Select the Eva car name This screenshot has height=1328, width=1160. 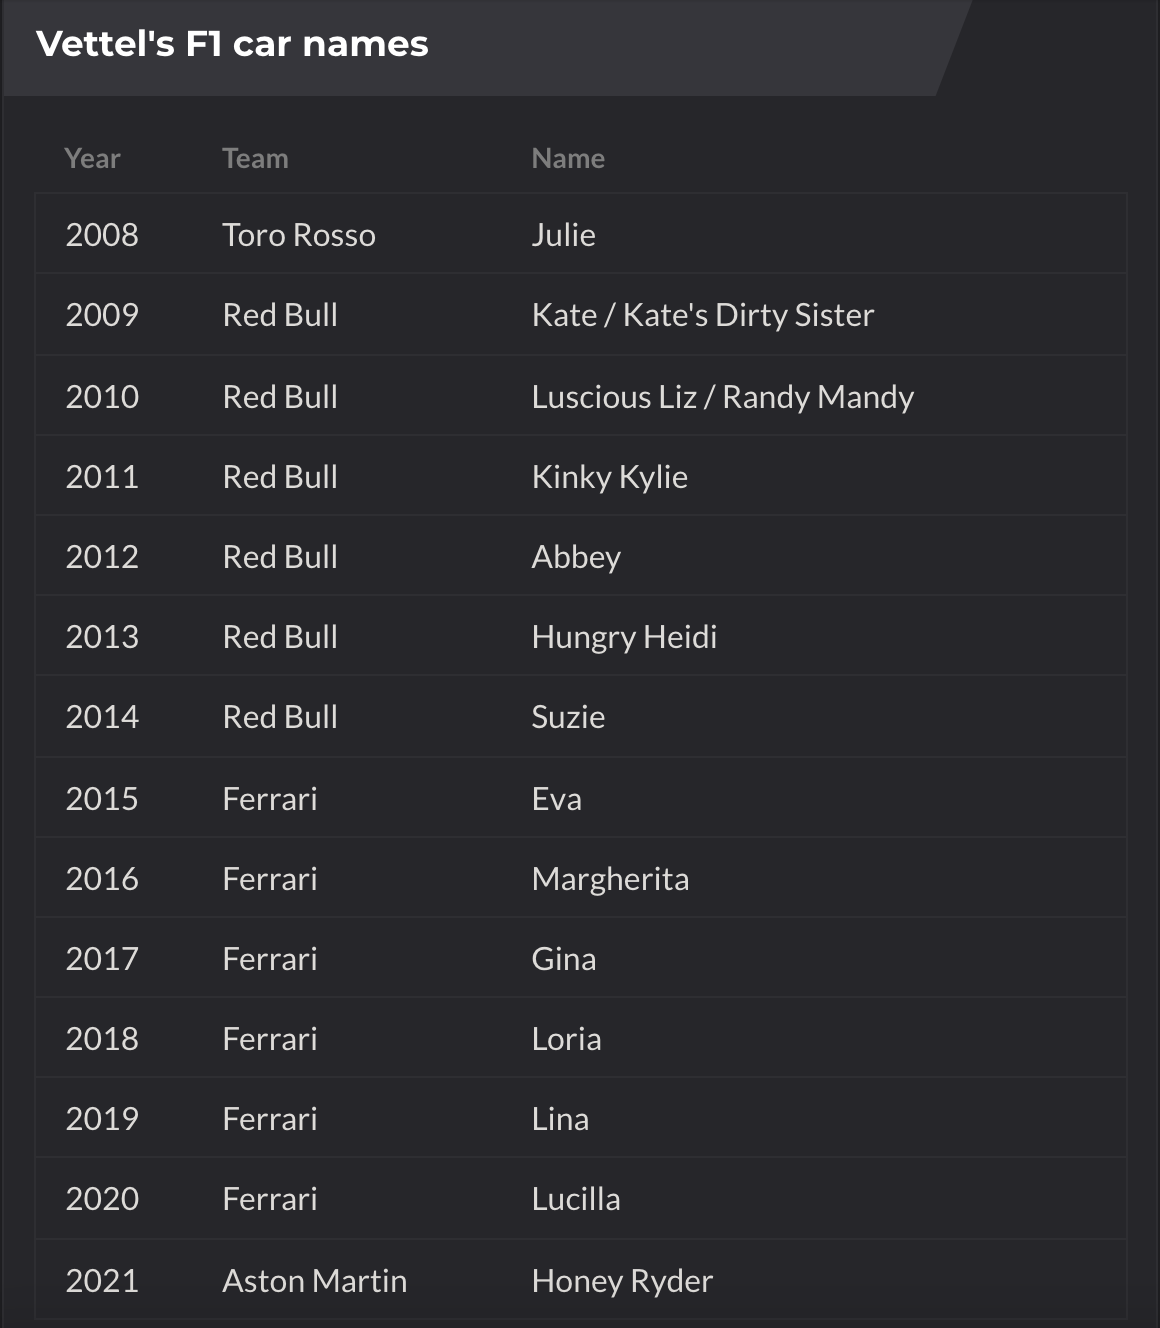556,799
